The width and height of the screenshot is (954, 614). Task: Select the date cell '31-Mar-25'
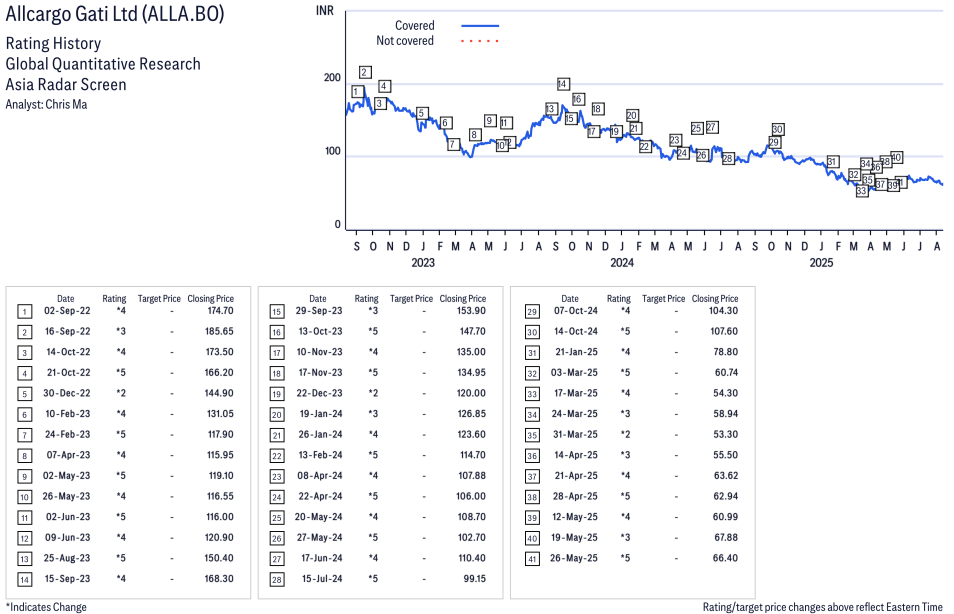point(575,434)
